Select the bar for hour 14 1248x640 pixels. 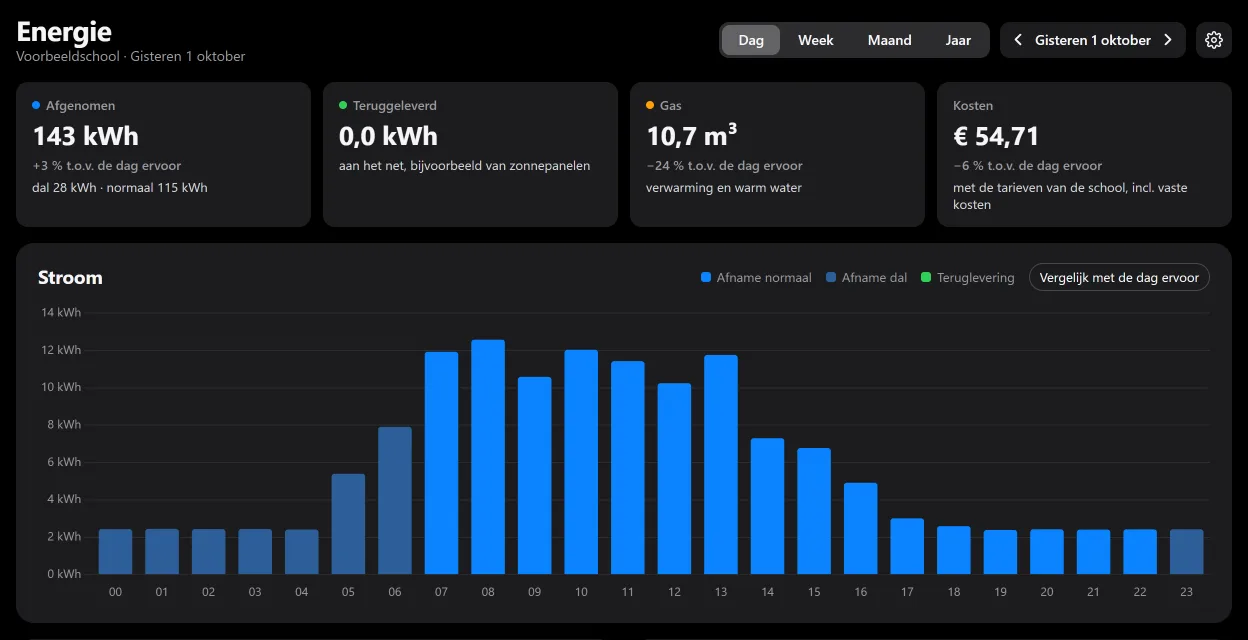pos(767,506)
